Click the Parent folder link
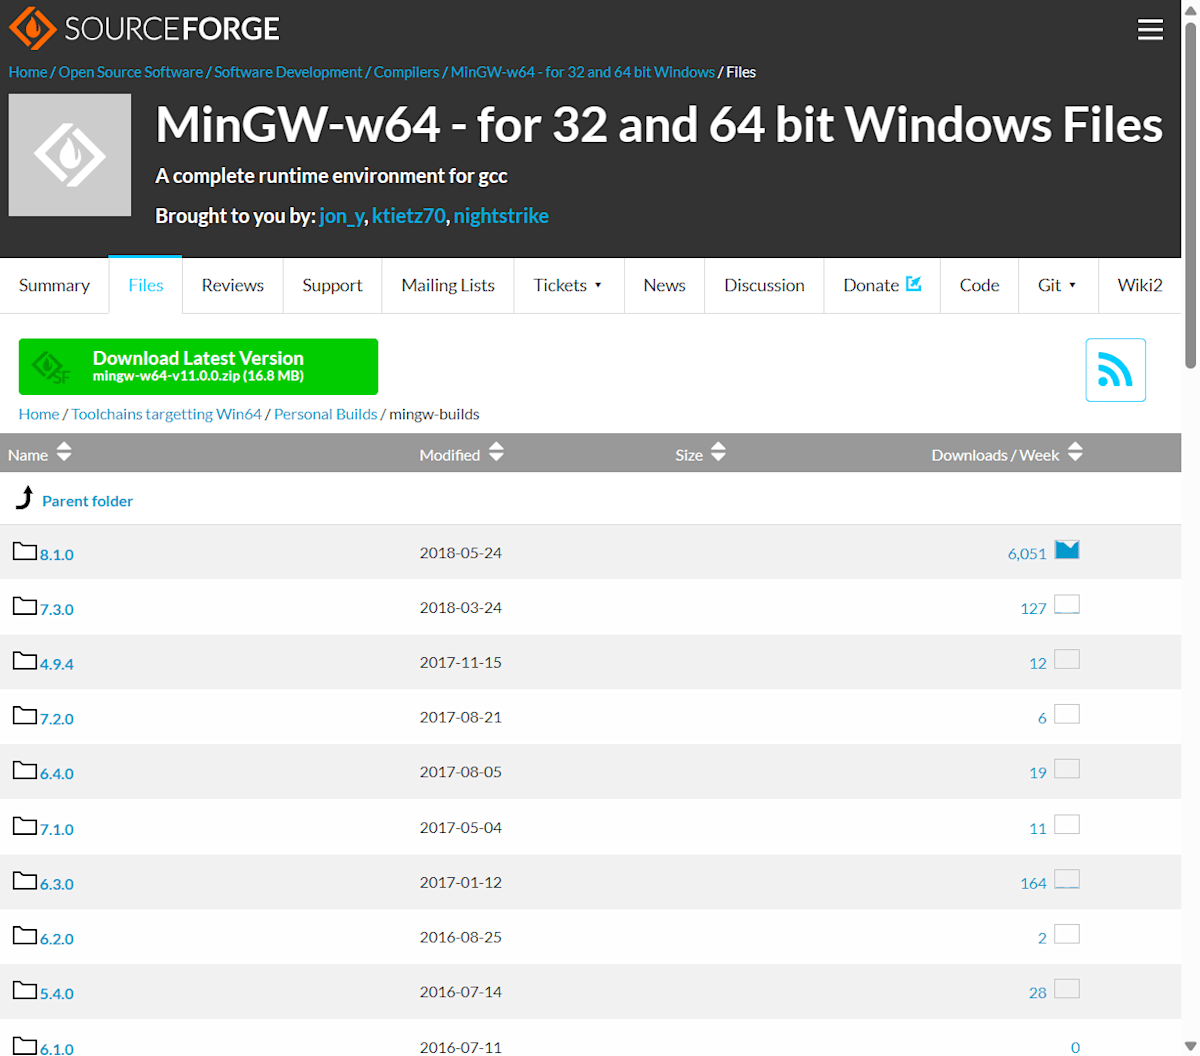This screenshot has width=1200, height=1056. tap(87, 501)
